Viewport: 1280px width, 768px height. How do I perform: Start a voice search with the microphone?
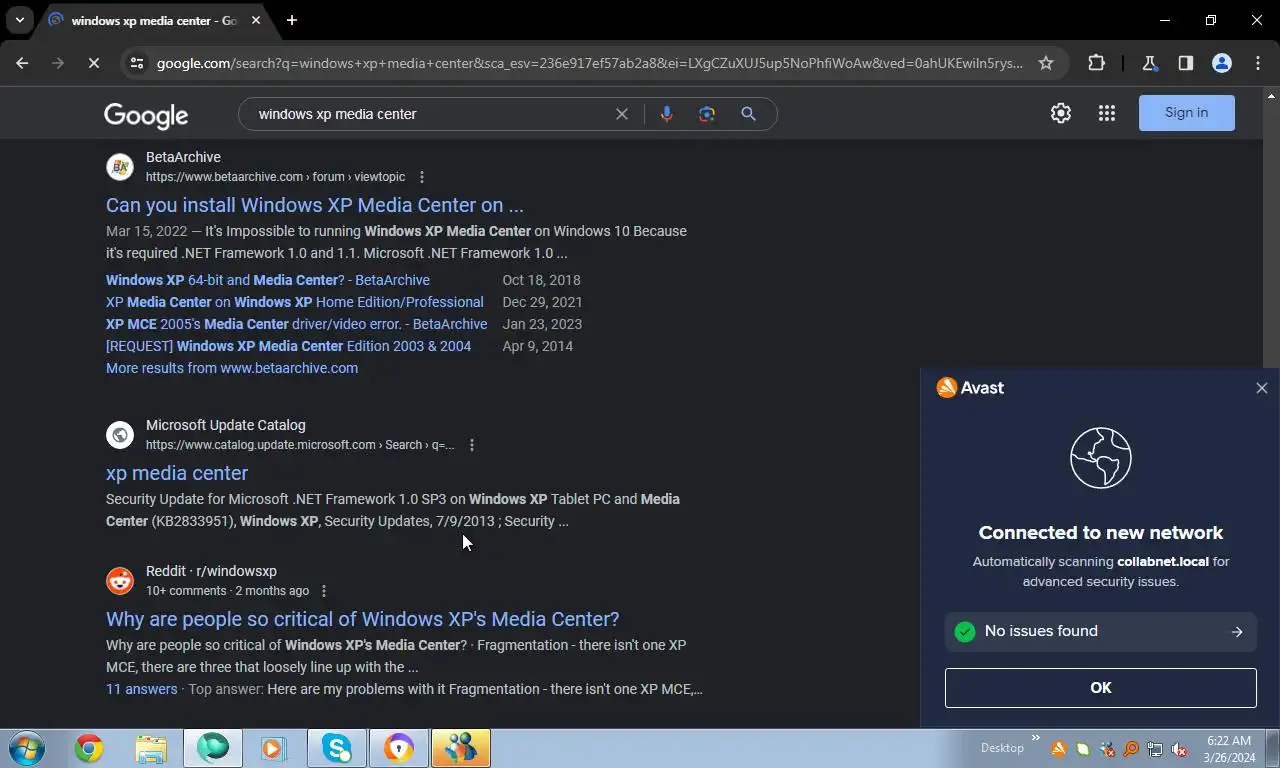(667, 114)
